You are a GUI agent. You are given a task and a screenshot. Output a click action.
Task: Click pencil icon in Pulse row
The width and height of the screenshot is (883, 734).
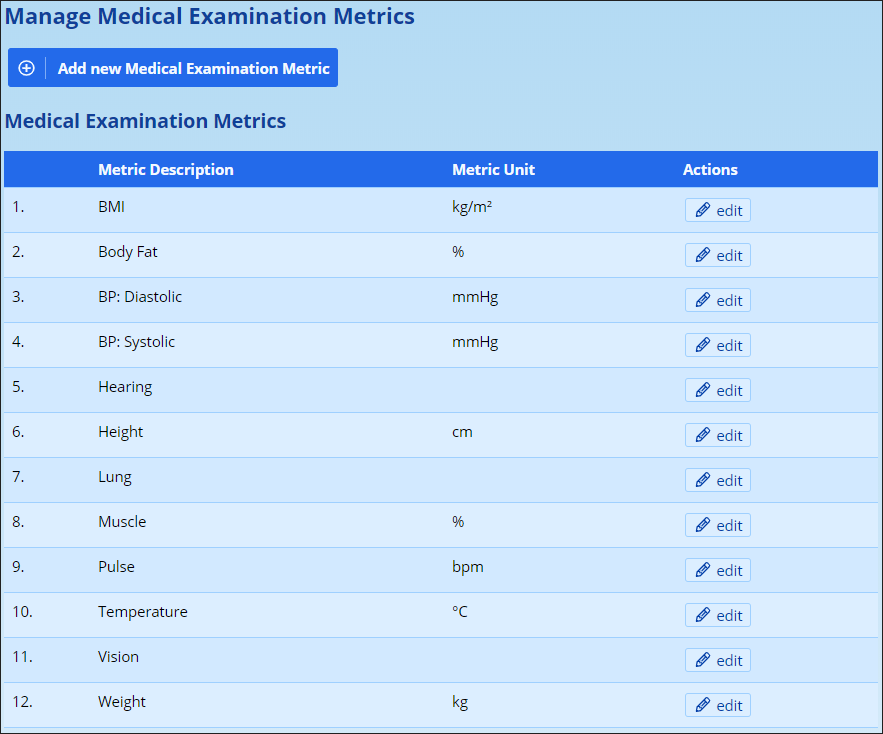(x=702, y=570)
